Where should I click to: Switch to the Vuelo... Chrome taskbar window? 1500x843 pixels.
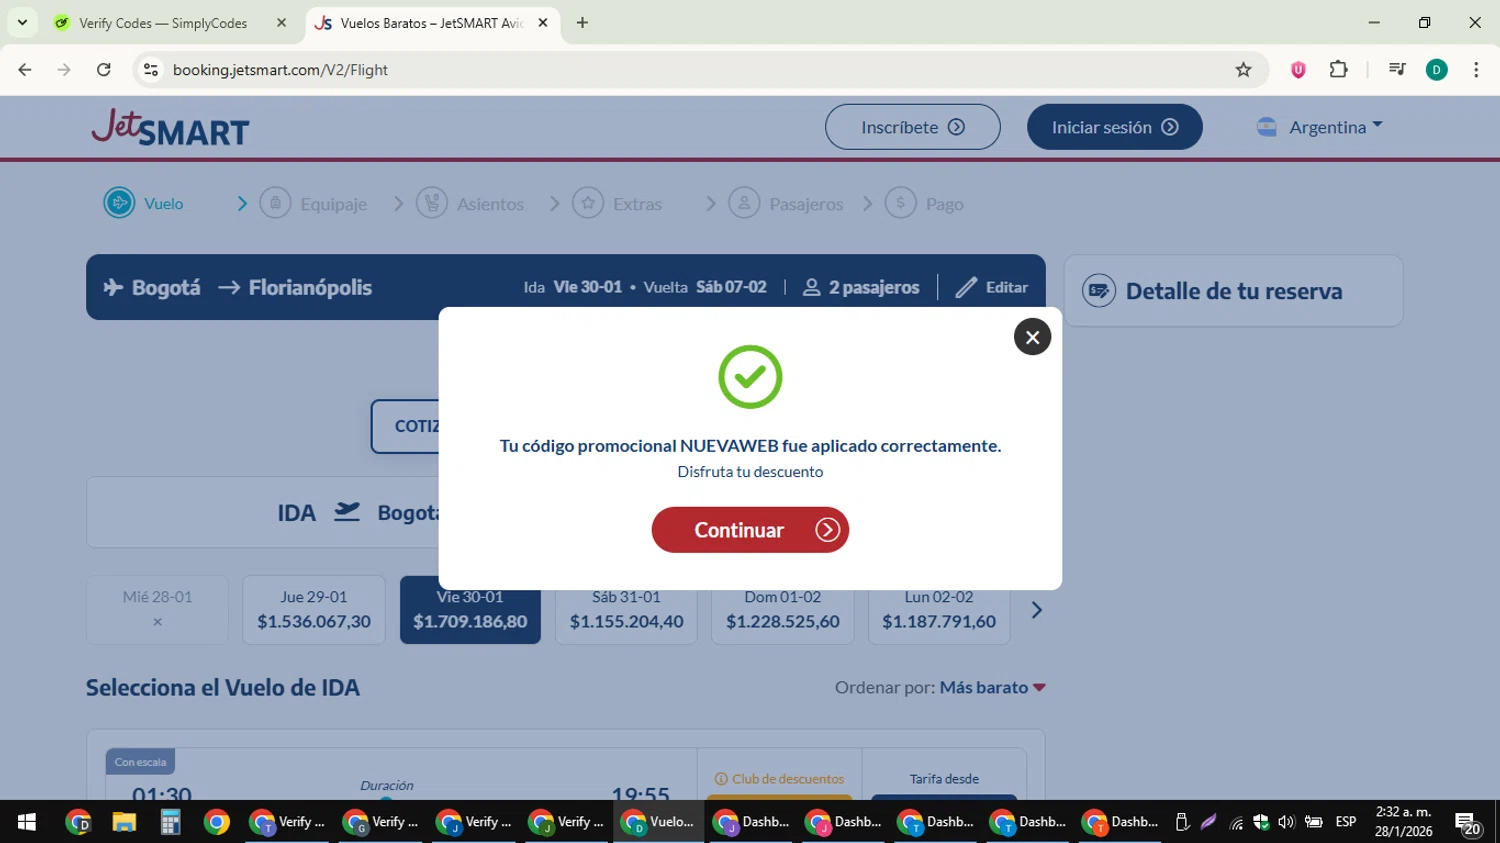(x=658, y=822)
